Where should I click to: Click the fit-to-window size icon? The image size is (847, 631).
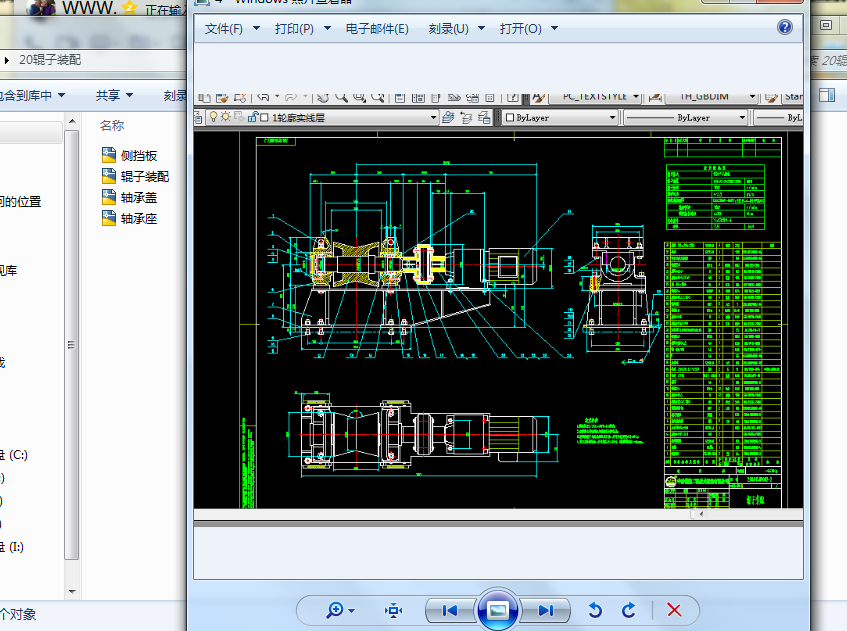pyautogui.click(x=394, y=610)
